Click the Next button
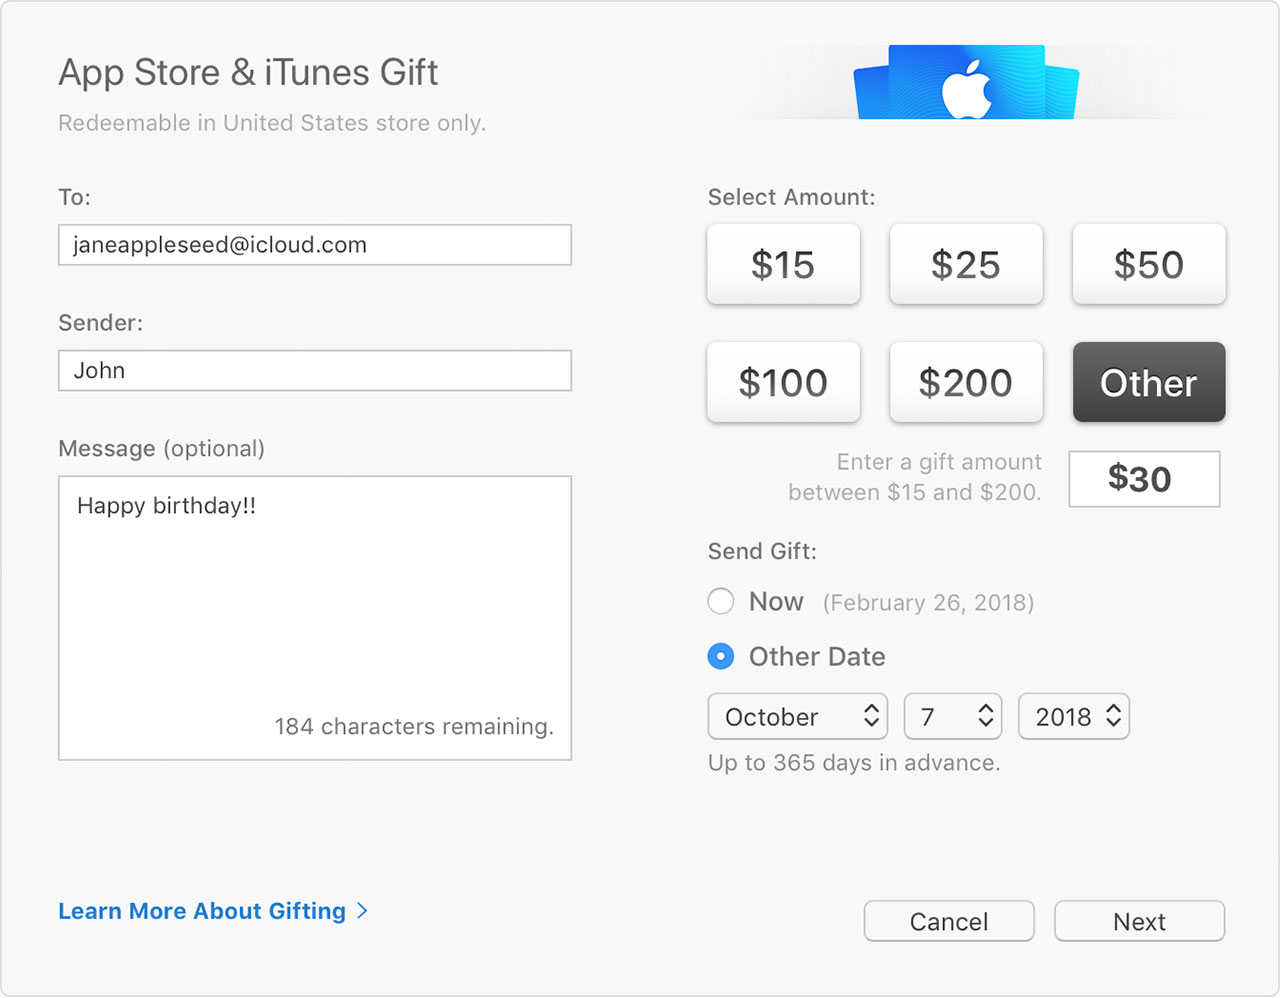 coord(1140,921)
